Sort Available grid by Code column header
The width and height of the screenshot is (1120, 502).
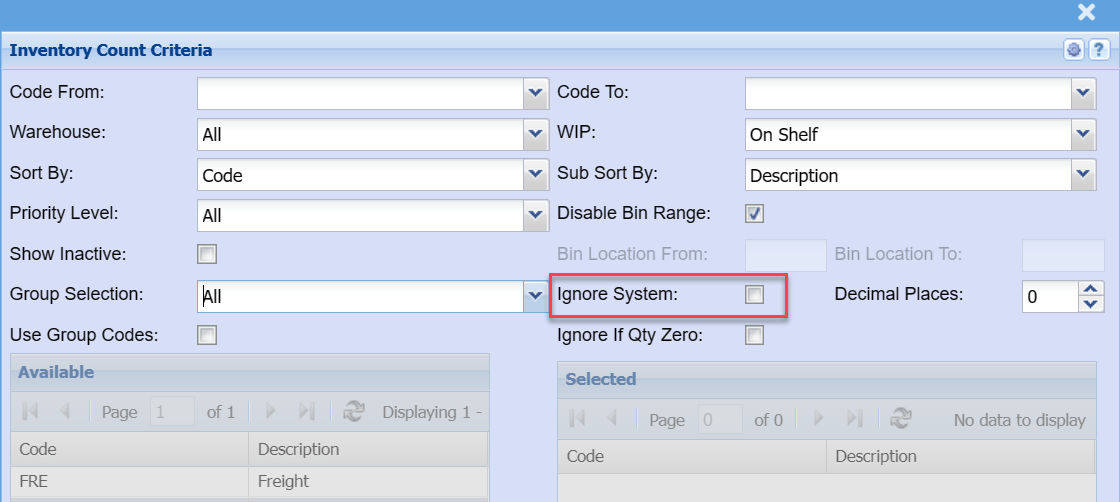click(130, 449)
